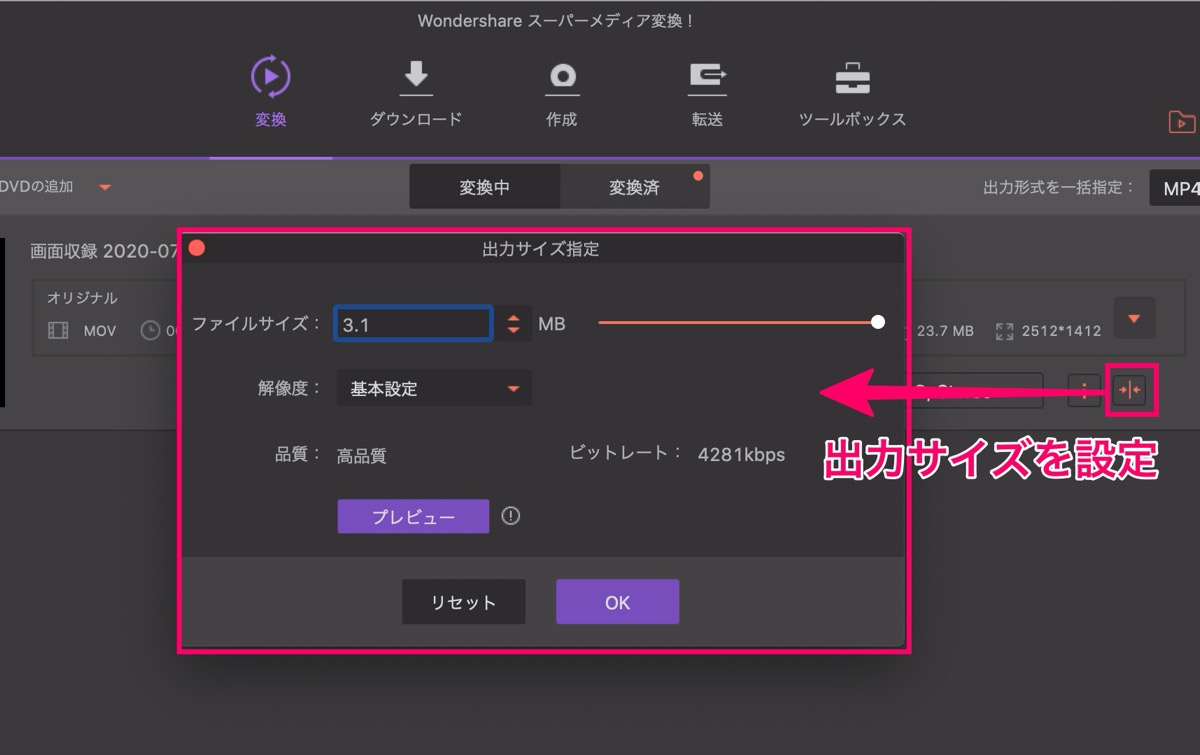Click the MOV format text
Image resolution: width=1200 pixels, height=755 pixels.
pos(100,331)
